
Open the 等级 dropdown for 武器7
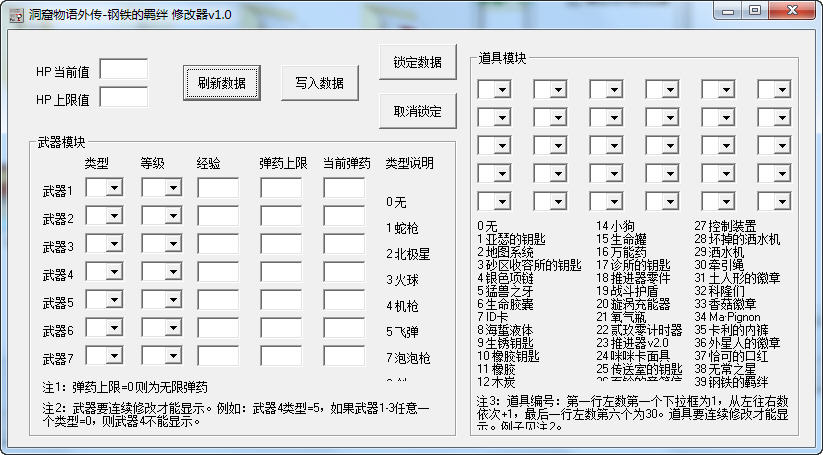coord(161,355)
